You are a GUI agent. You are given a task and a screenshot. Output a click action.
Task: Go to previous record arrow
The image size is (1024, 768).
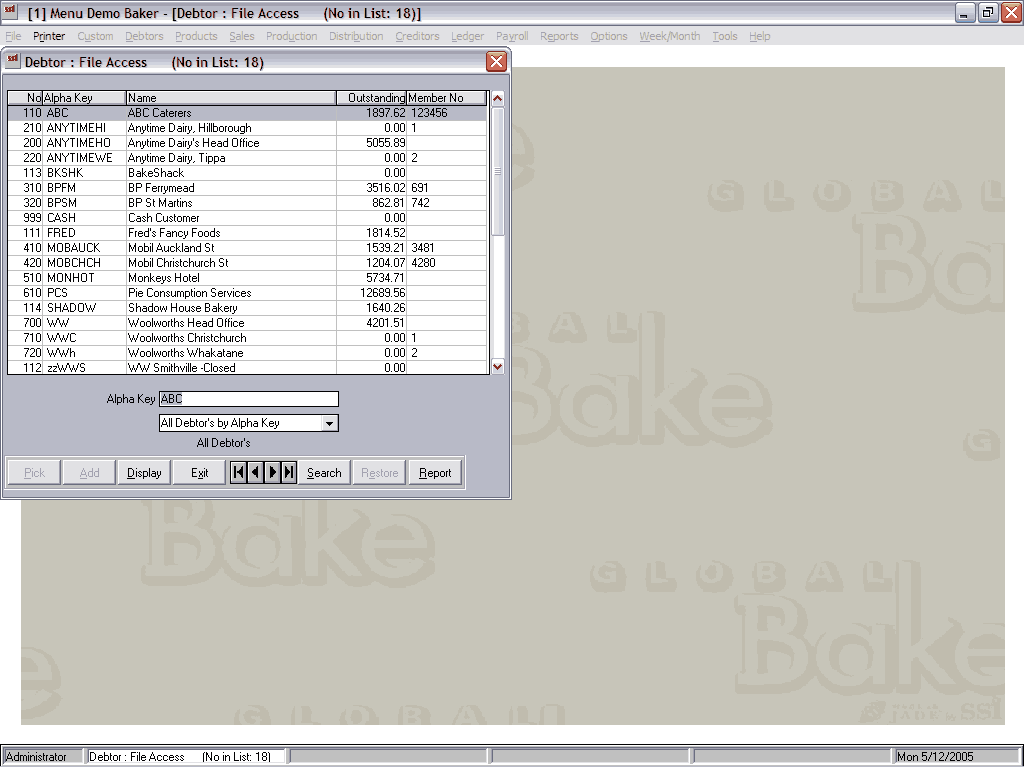point(255,473)
